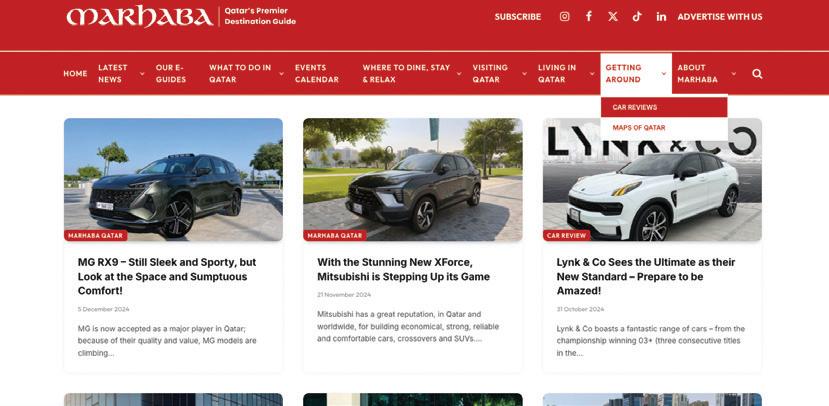The height and width of the screenshot is (406, 829).
Task: Open the white Lynk & Co car photo
Action: (652, 179)
